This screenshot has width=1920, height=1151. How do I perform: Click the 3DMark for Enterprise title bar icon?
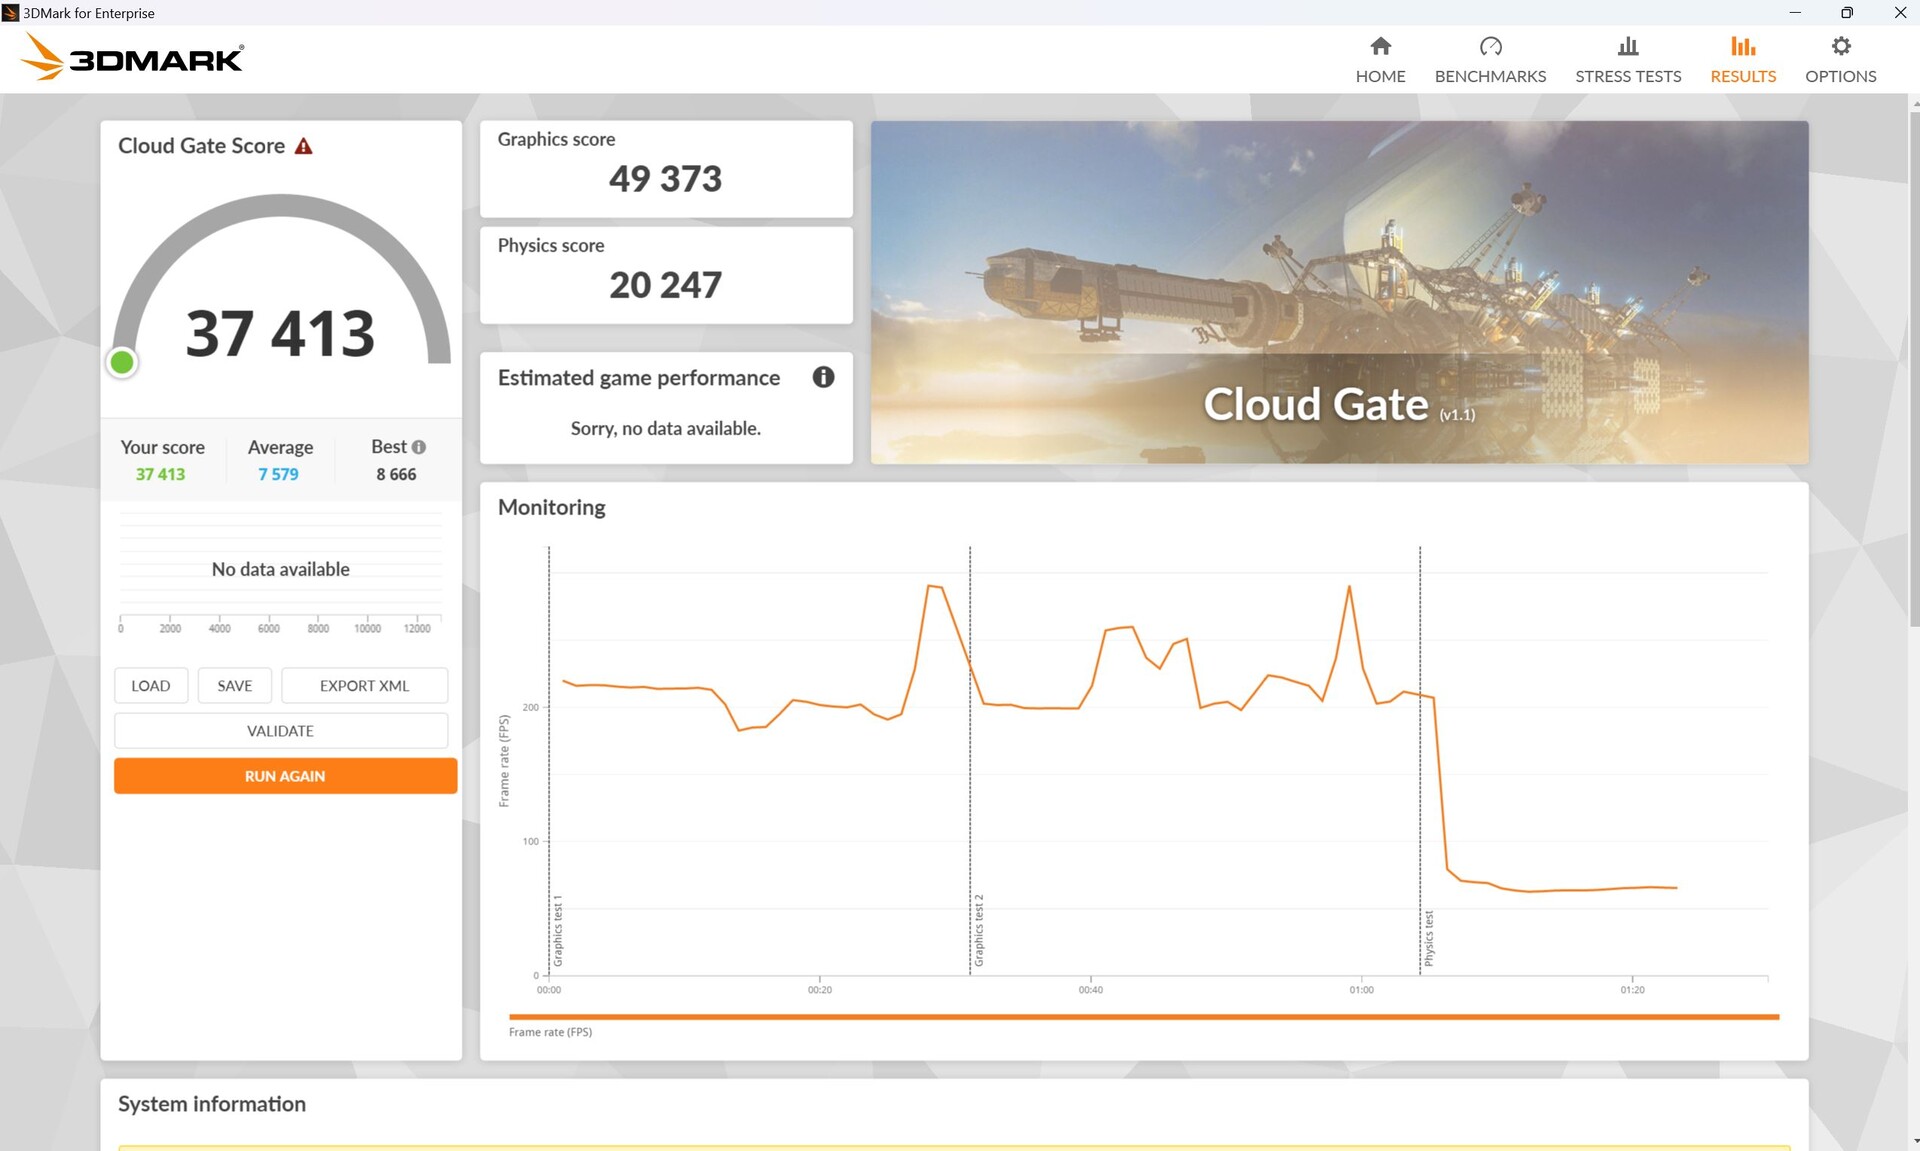point(10,12)
